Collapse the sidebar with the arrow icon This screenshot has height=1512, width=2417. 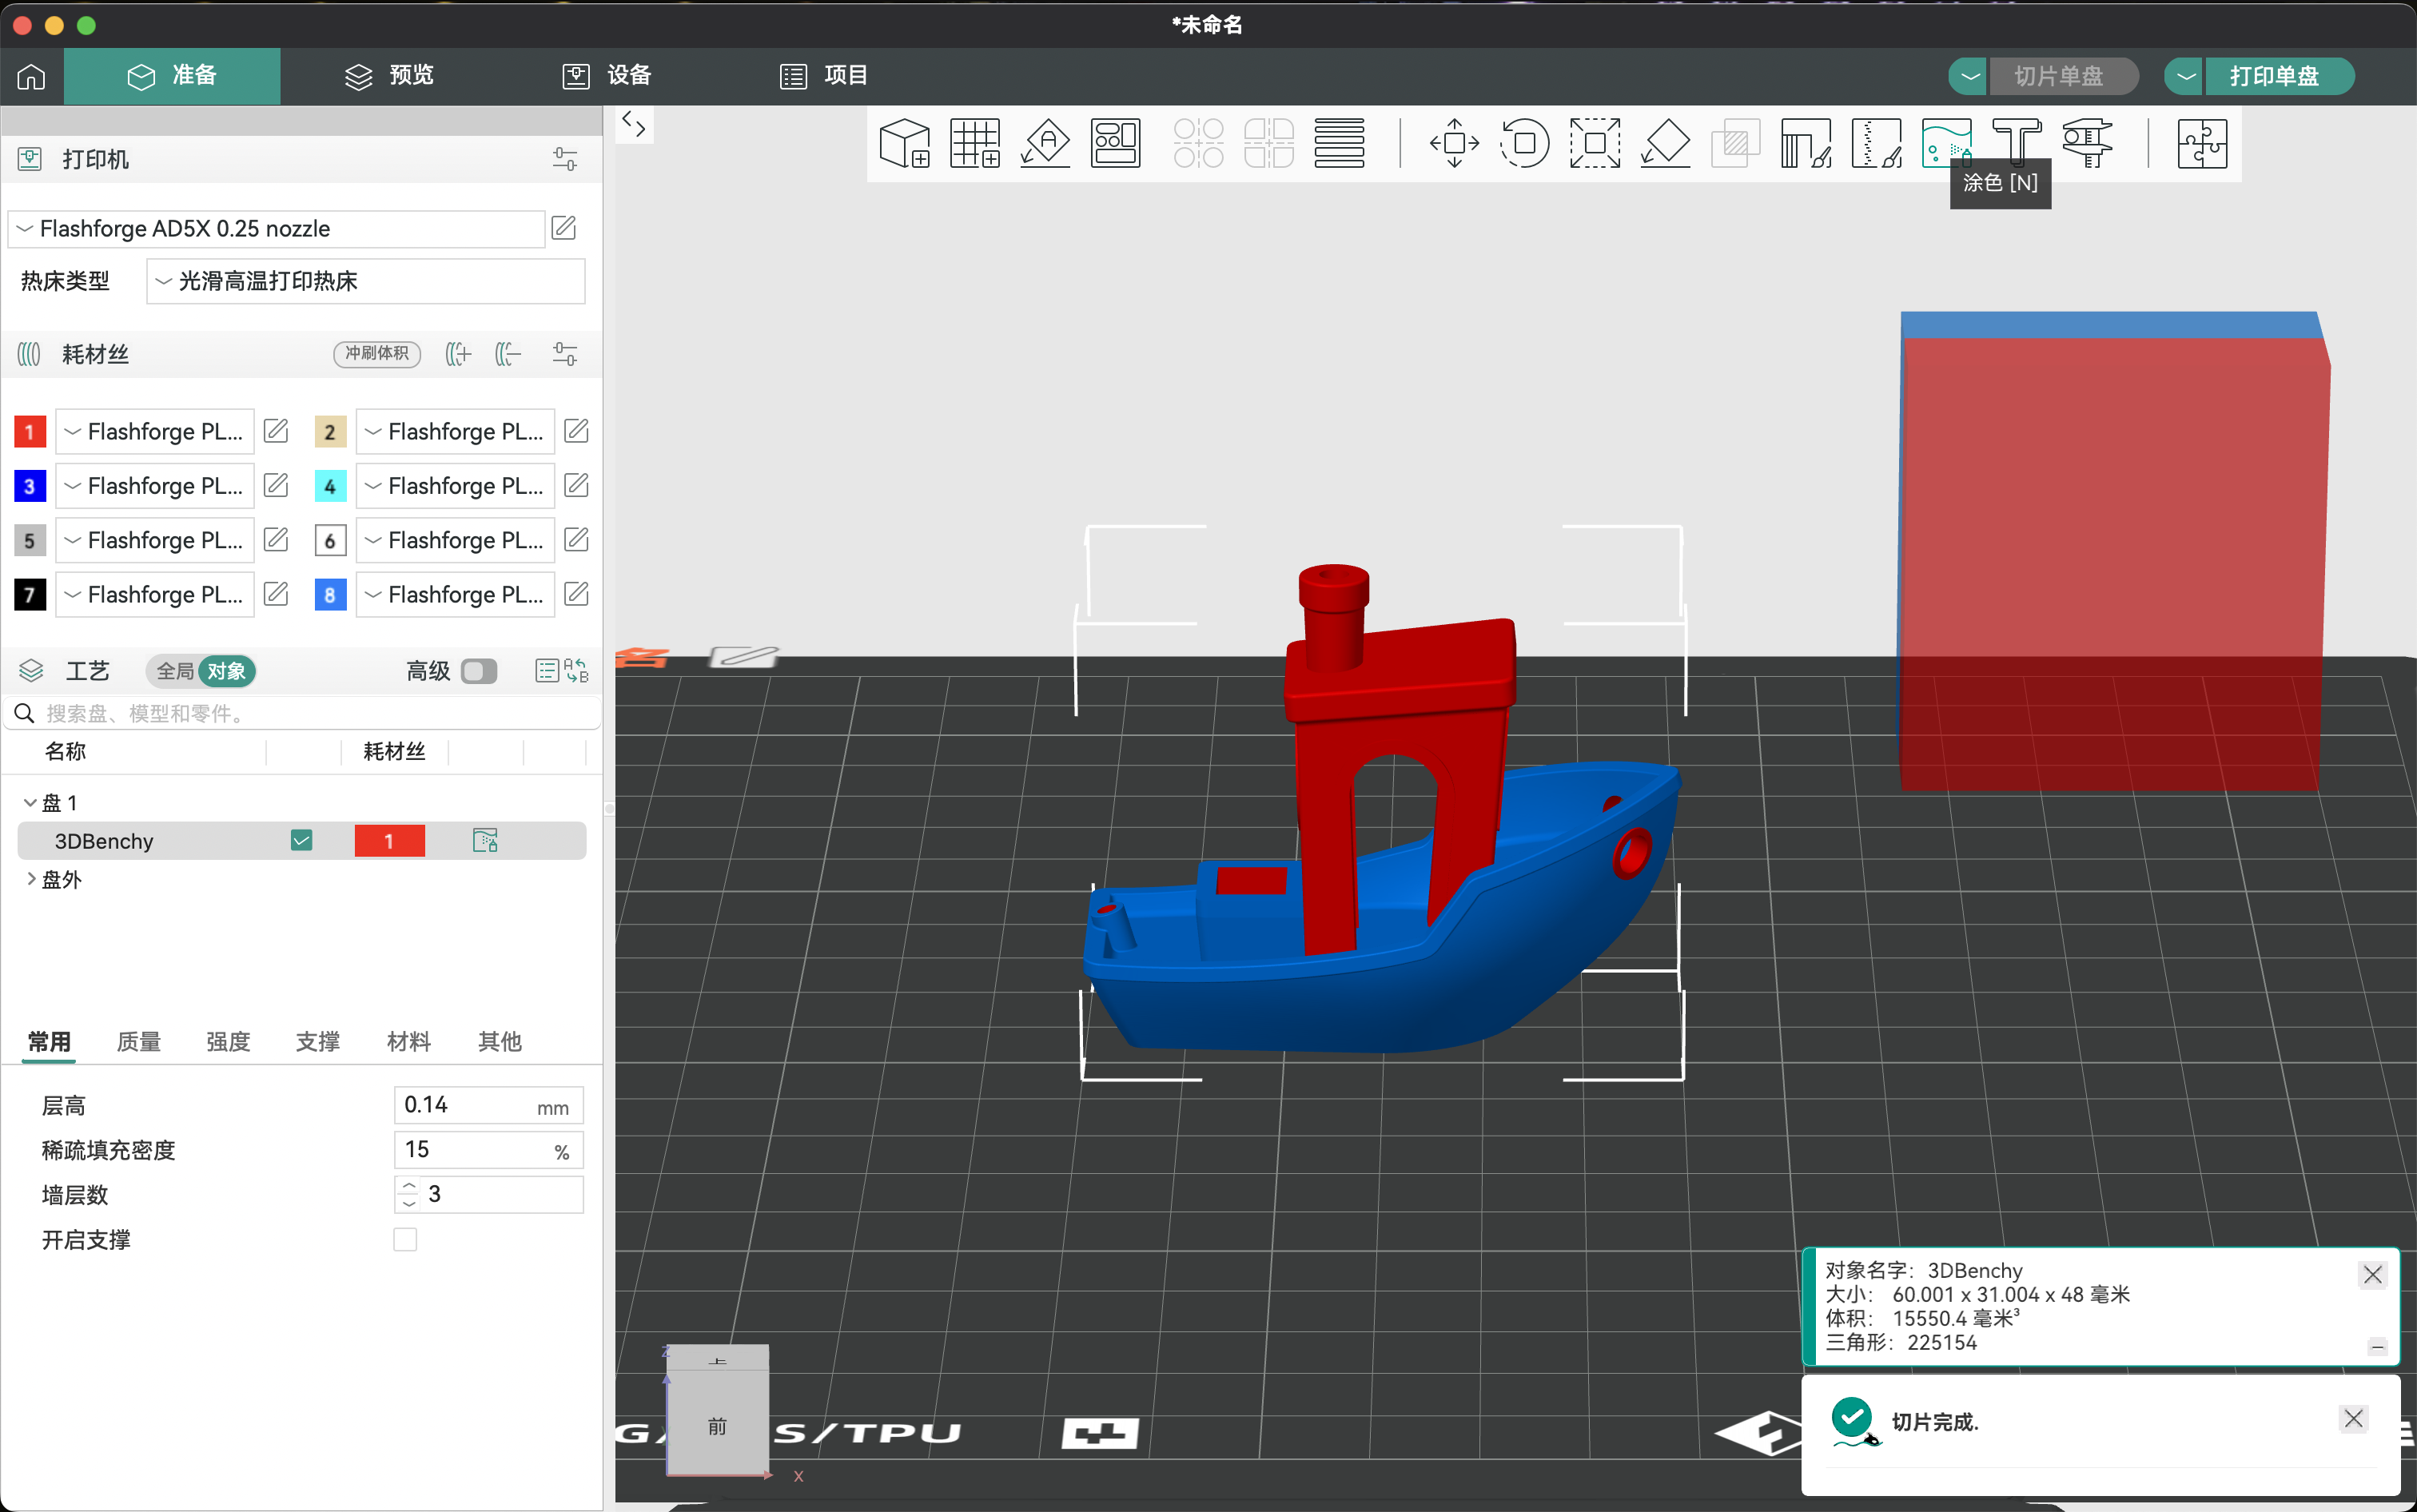pyautogui.click(x=634, y=124)
